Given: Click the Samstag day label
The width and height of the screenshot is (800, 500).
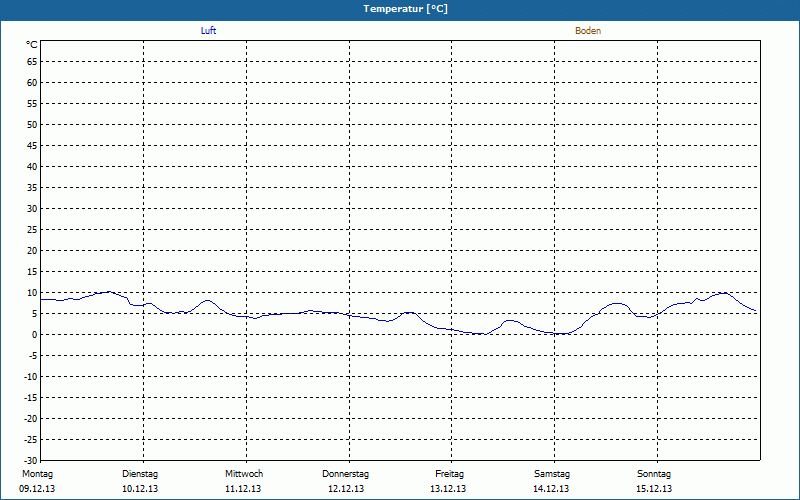Looking at the screenshot, I should tap(552, 473).
